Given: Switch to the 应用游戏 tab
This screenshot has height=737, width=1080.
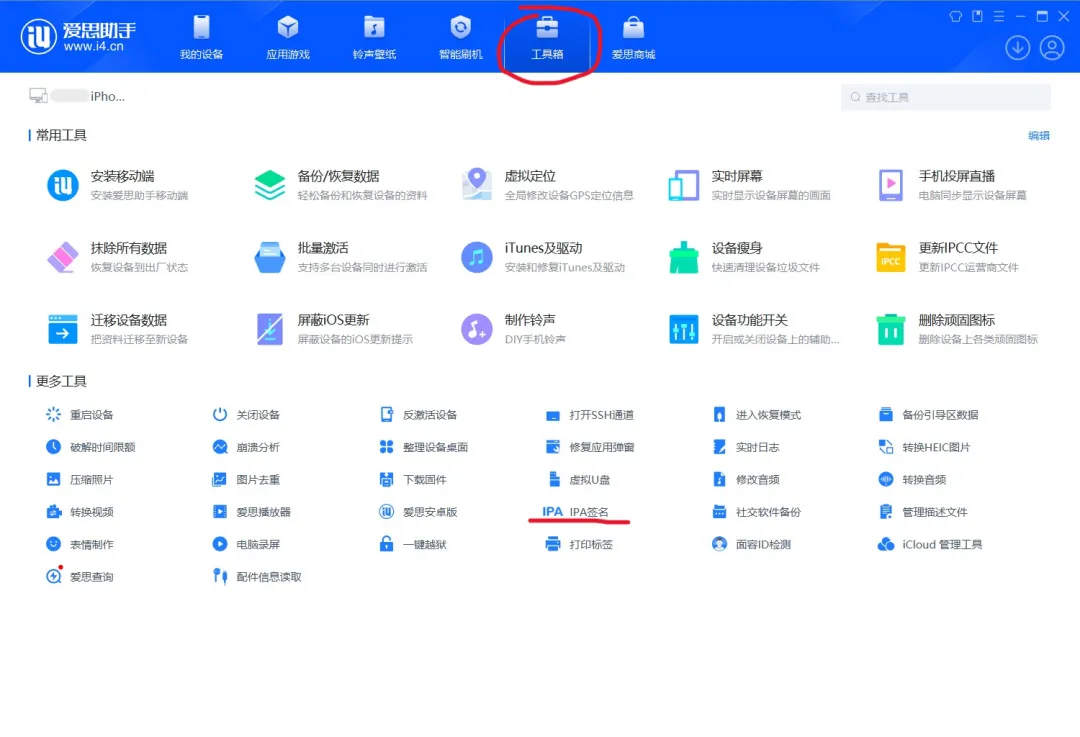Looking at the screenshot, I should pos(288,37).
